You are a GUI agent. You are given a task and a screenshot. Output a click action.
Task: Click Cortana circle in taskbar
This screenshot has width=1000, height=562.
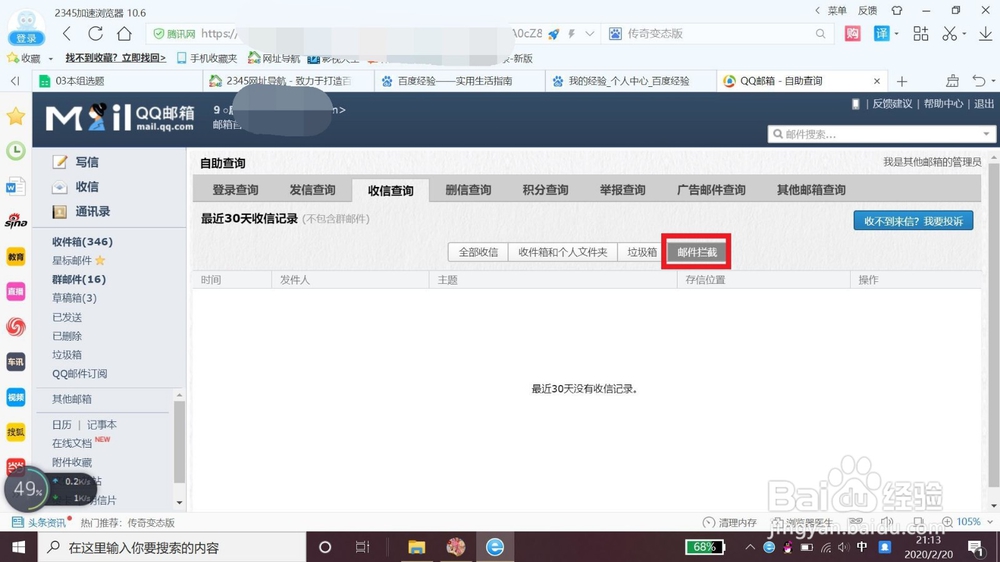pyautogui.click(x=325, y=547)
